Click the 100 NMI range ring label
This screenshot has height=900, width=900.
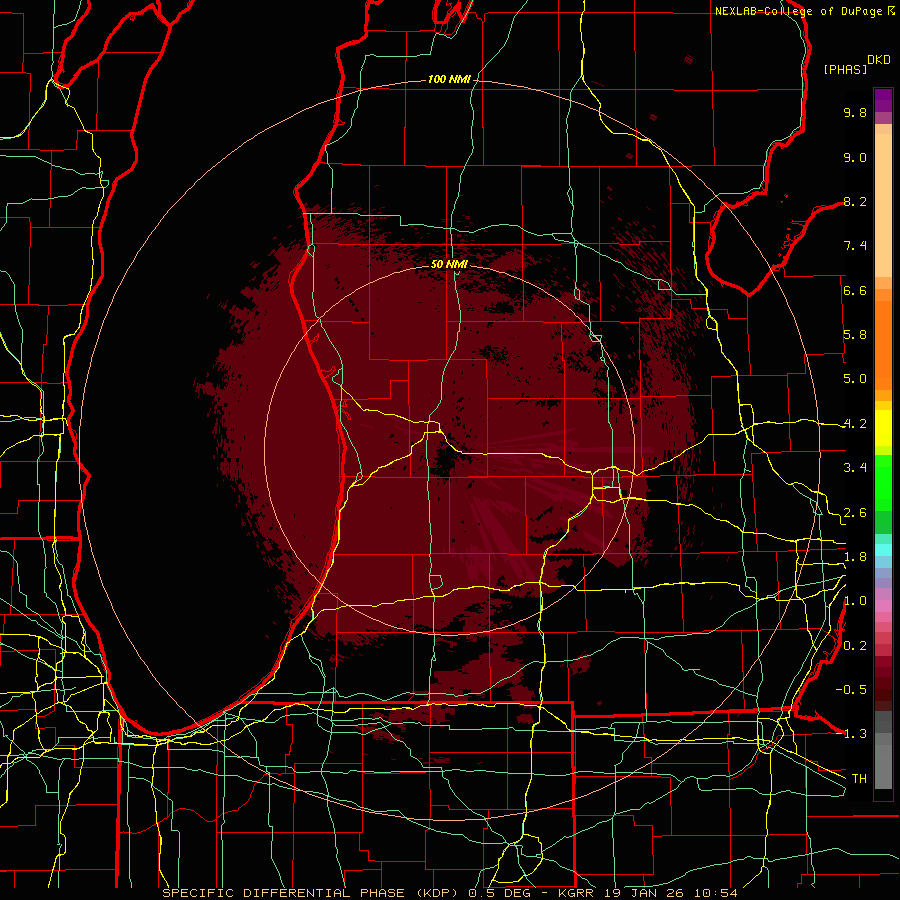(449, 79)
